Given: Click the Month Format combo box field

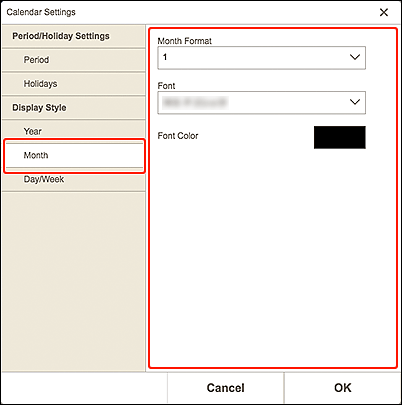Looking at the screenshot, I should (261, 58).
